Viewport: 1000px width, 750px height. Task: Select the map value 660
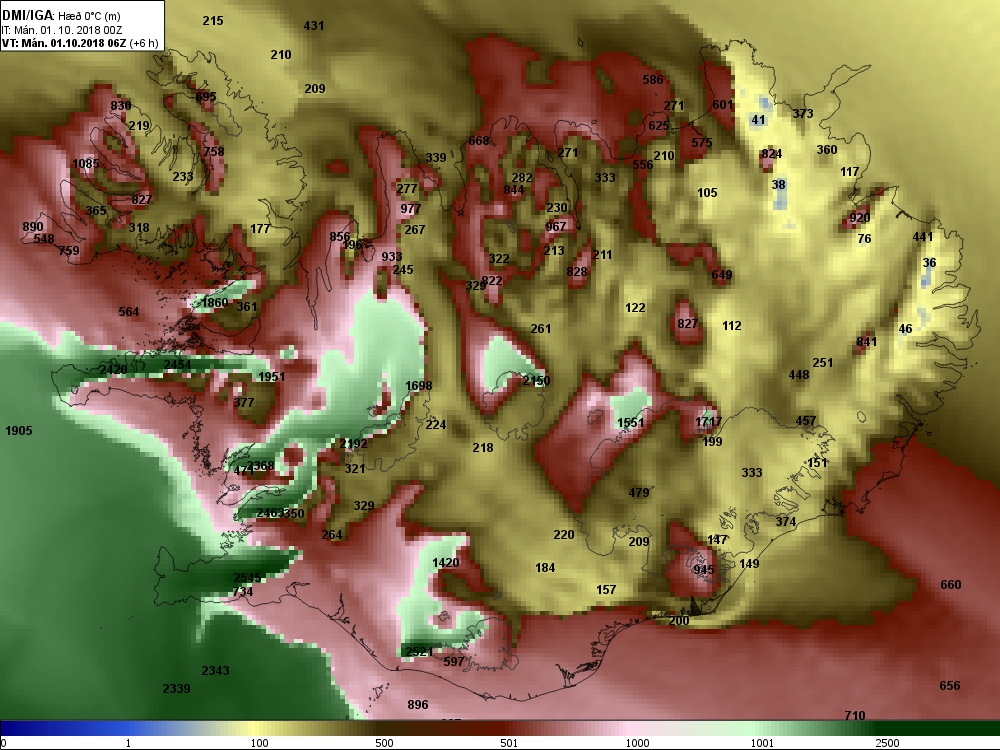coord(950,585)
